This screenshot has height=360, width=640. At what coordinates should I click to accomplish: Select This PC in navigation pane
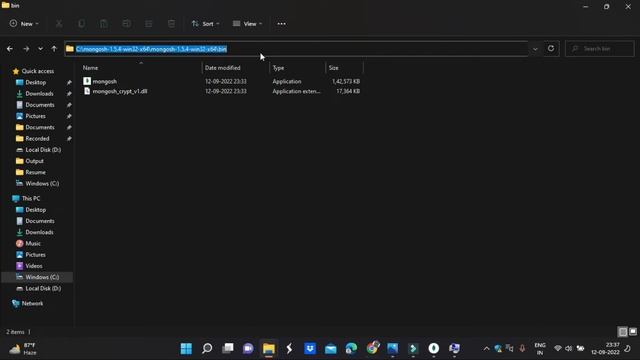click(31, 198)
